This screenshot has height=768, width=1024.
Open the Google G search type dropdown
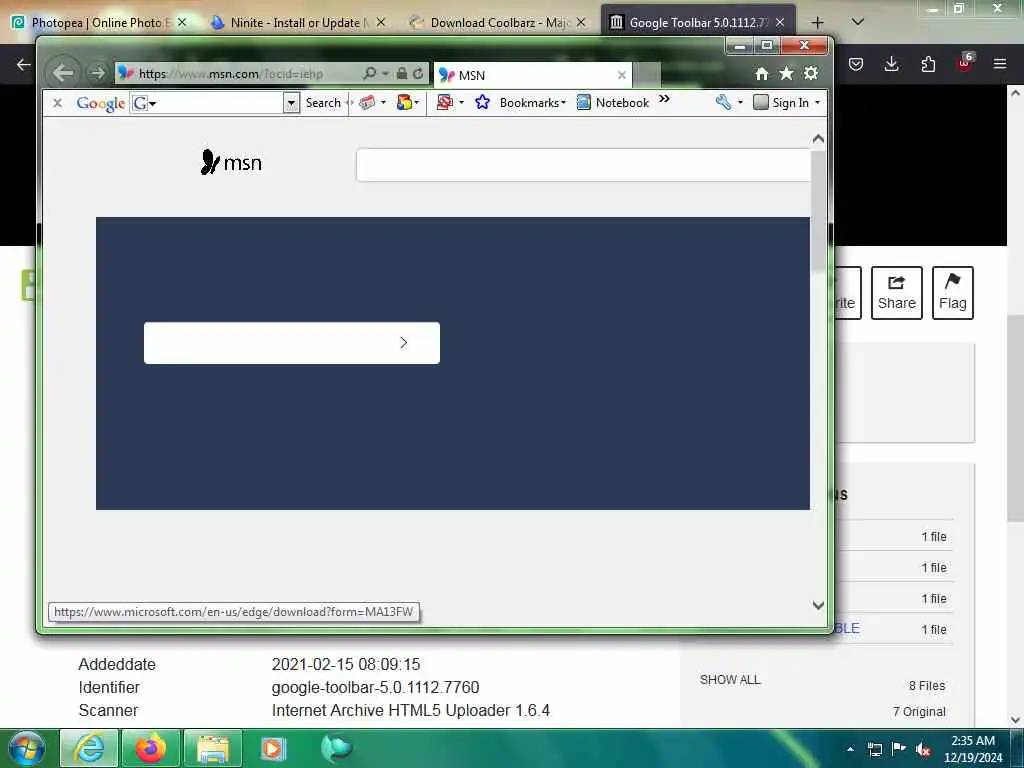point(144,103)
